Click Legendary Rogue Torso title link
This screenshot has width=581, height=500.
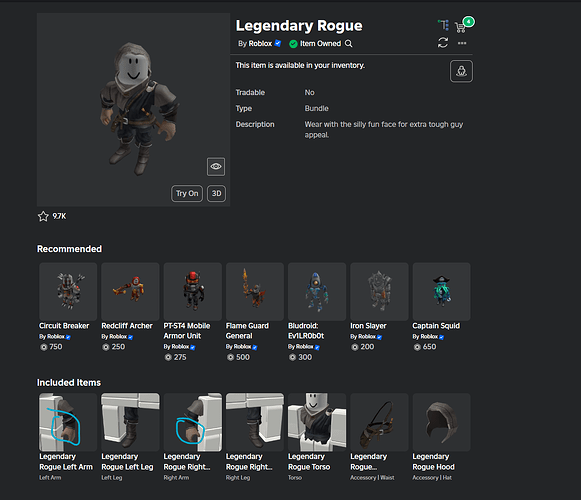point(309,462)
